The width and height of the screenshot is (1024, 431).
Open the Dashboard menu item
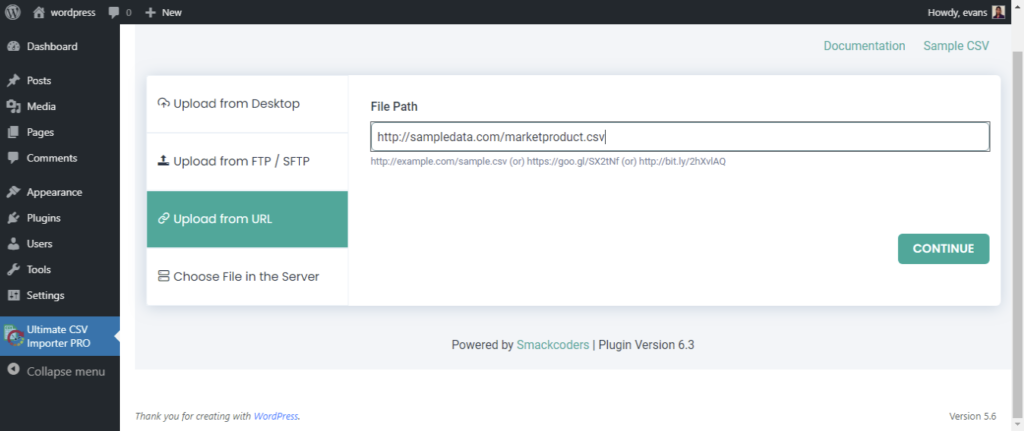52,46
